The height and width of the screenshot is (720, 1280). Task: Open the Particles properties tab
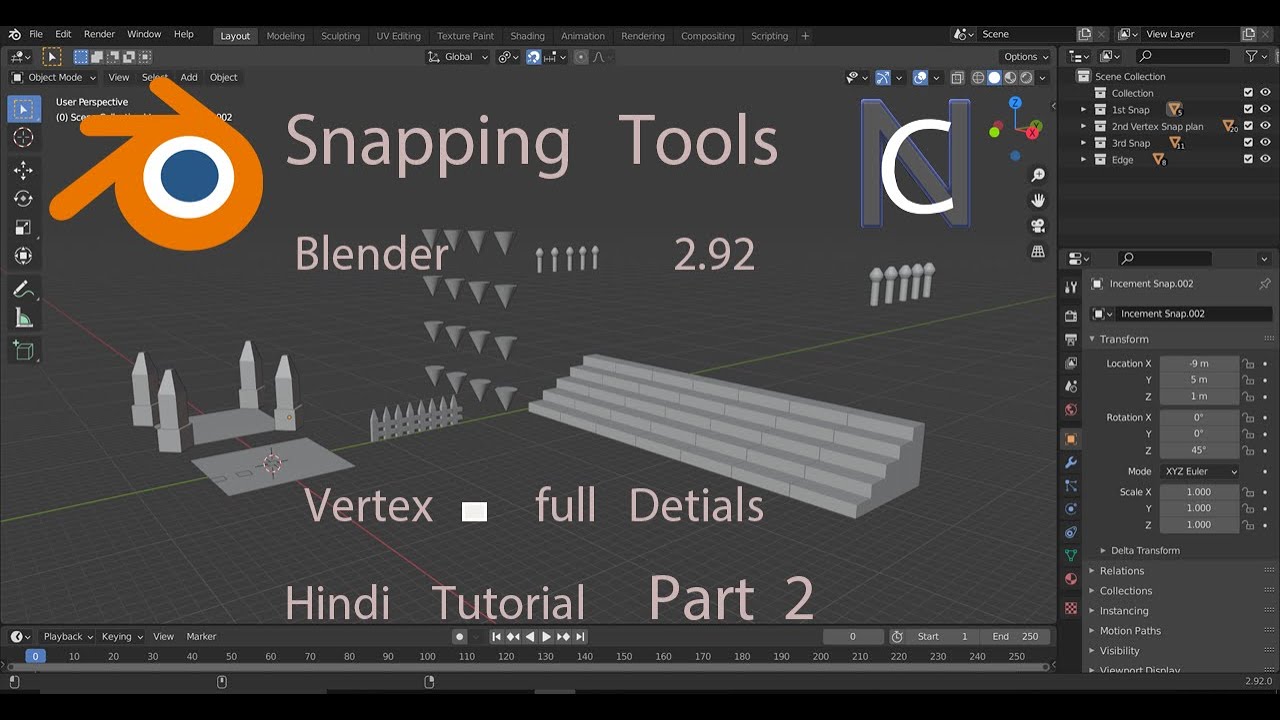click(1071, 486)
